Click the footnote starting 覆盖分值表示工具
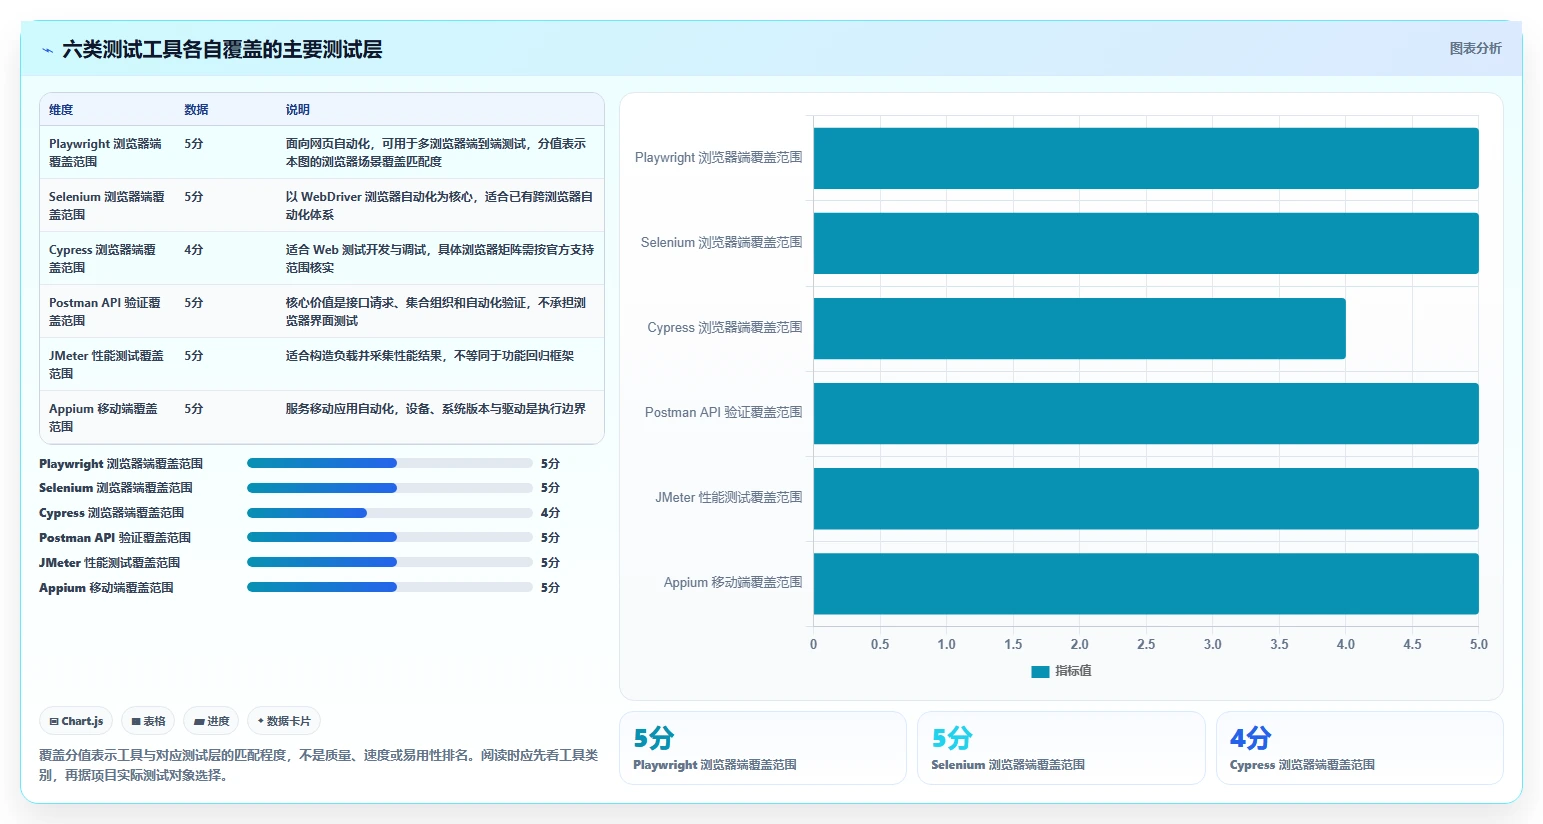This screenshot has width=1543, height=824. pos(319,765)
